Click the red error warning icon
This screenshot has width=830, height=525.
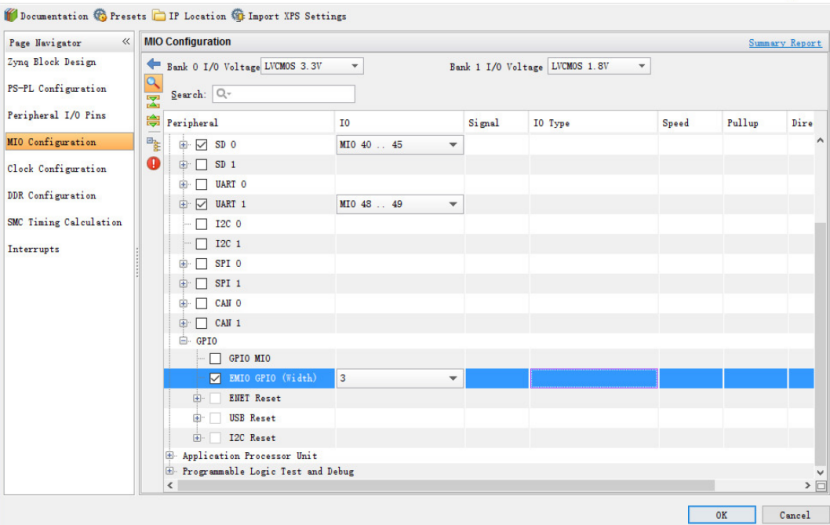(x=154, y=163)
